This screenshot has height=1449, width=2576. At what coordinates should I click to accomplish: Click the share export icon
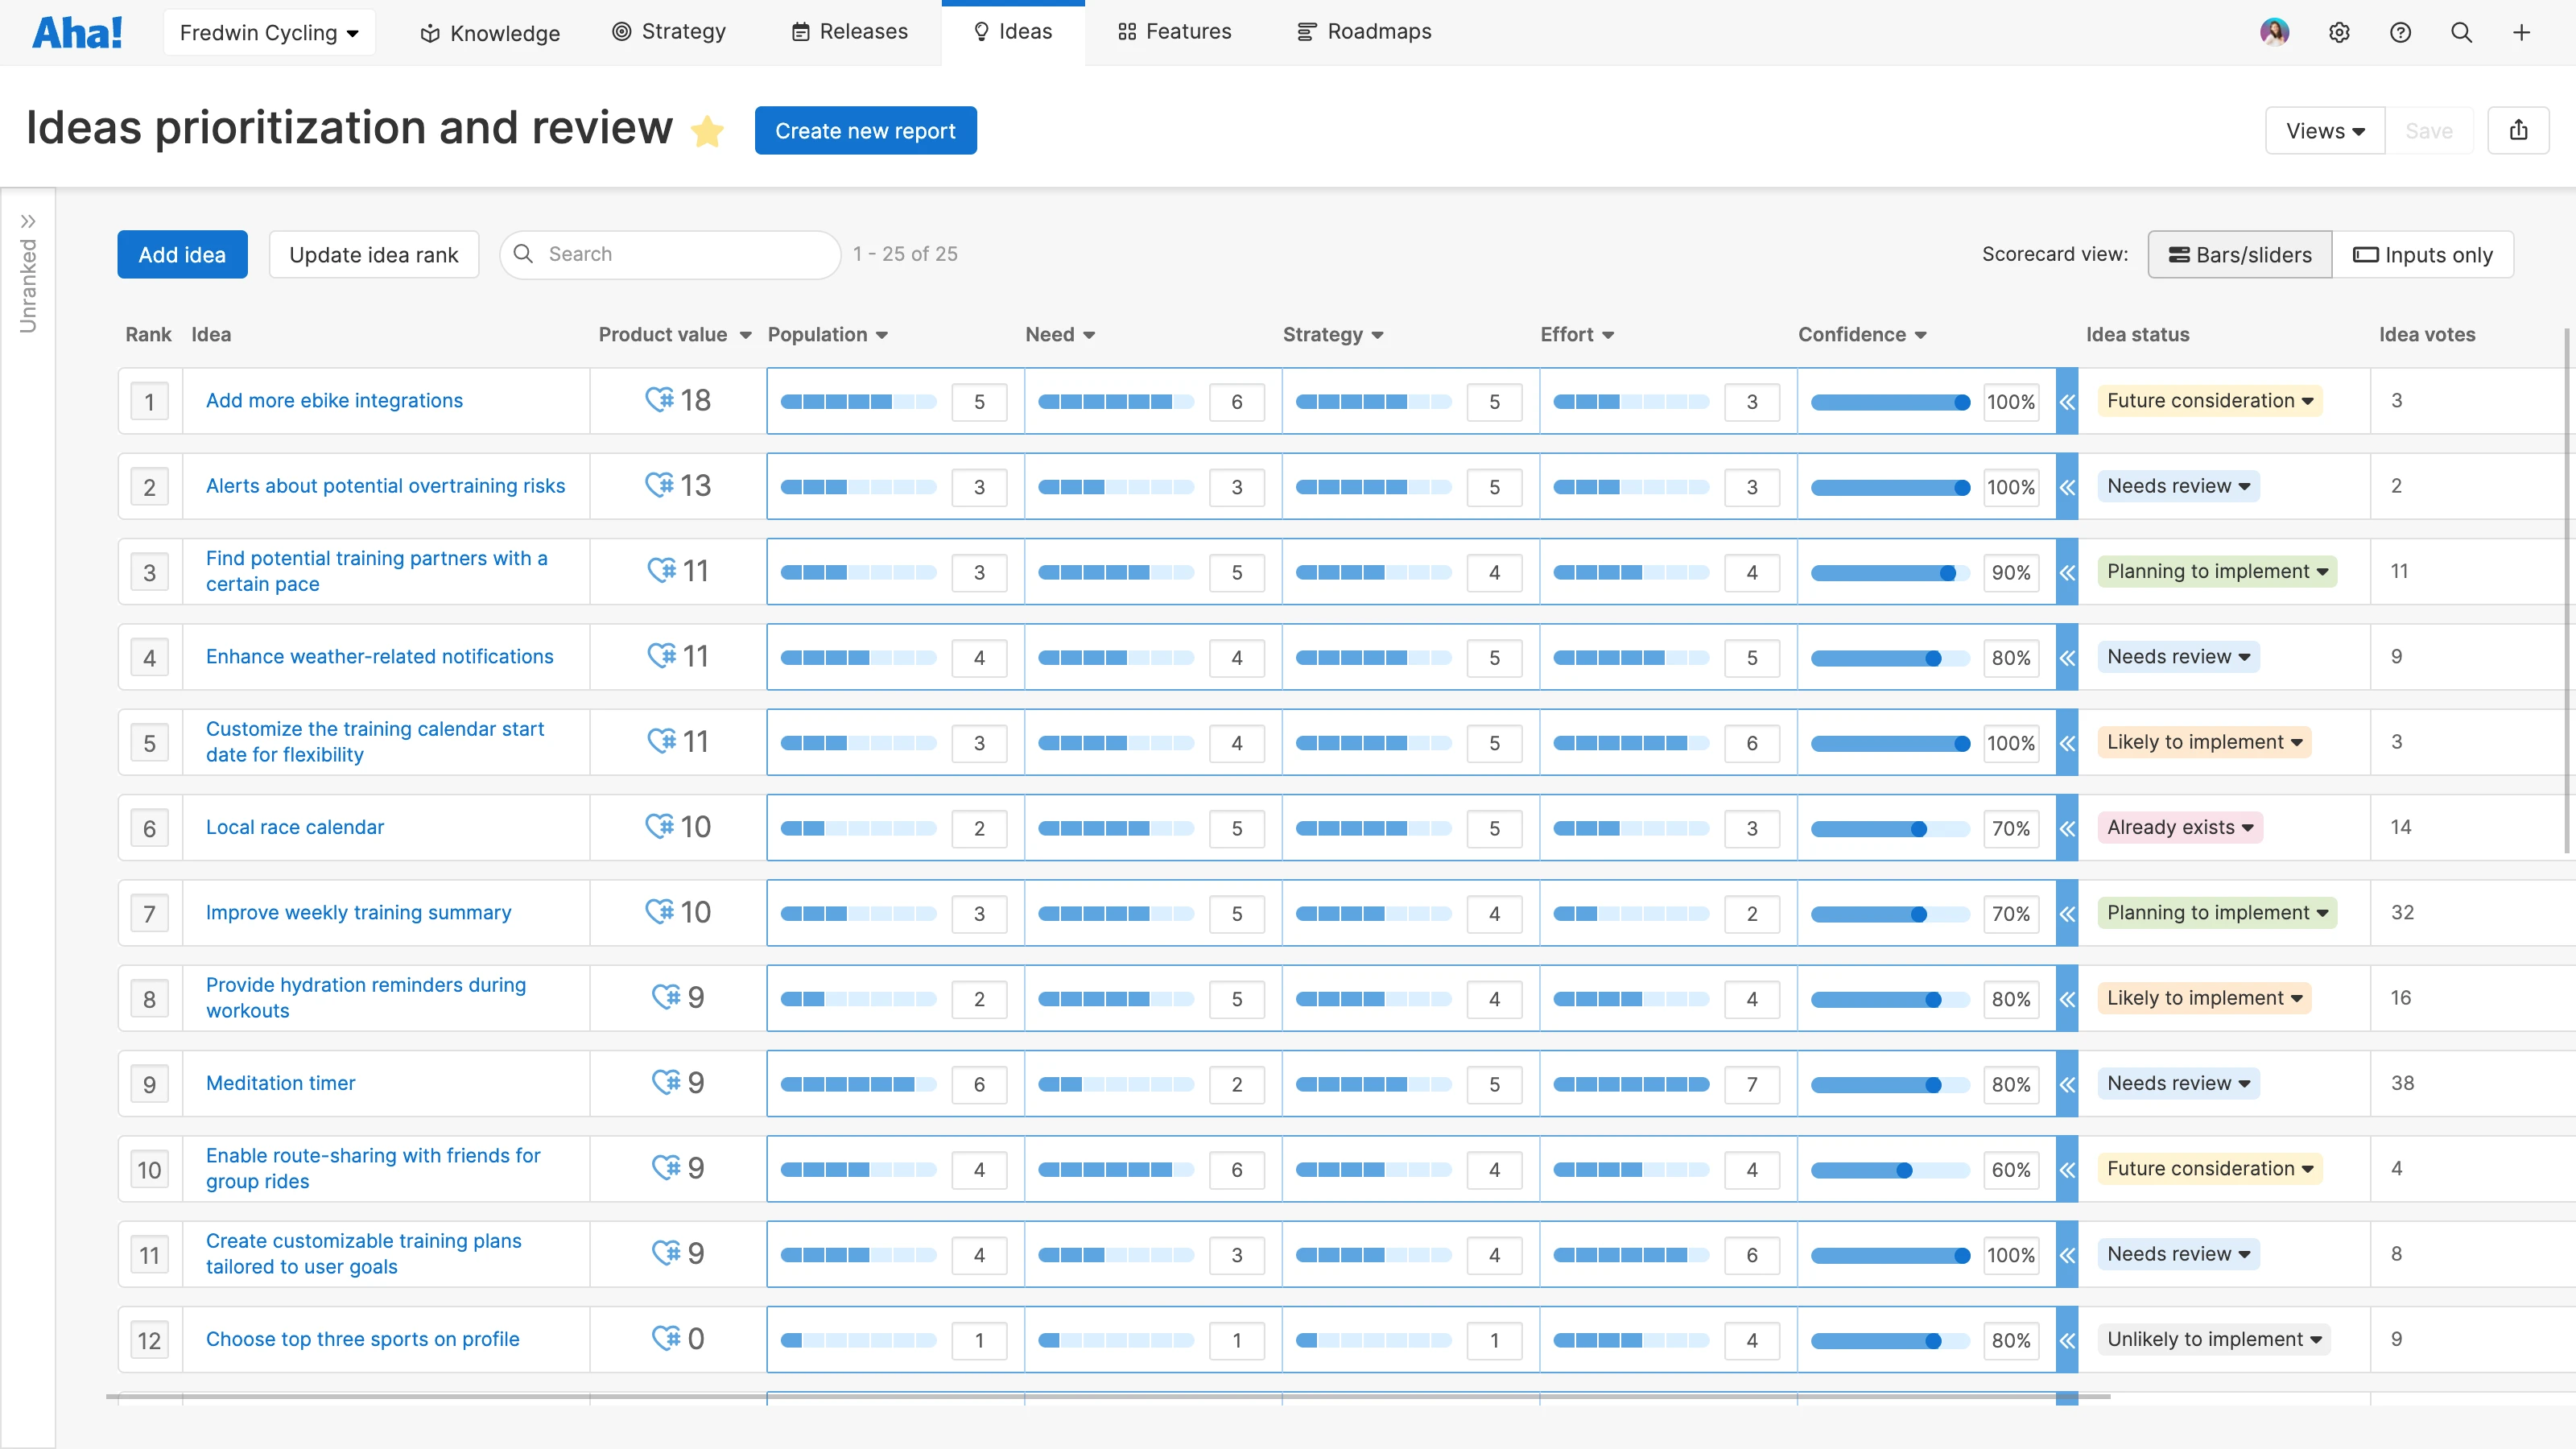[2518, 130]
